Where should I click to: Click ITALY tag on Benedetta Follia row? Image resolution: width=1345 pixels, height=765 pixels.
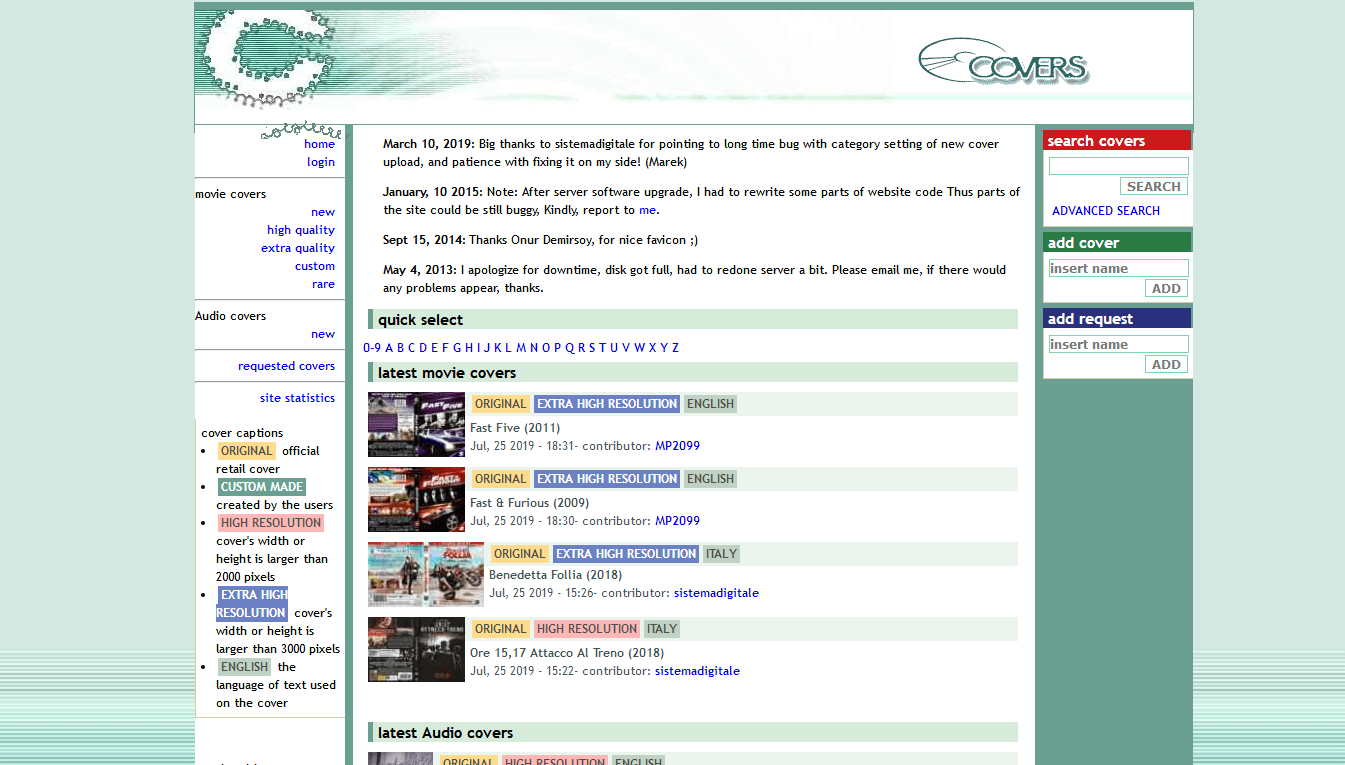pyautogui.click(x=721, y=554)
